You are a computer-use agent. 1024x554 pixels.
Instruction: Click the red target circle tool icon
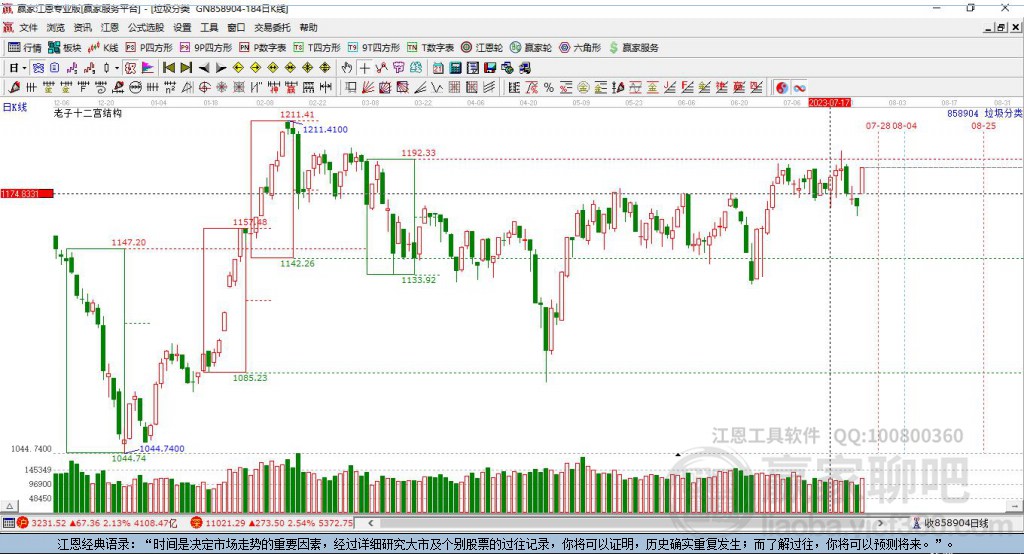[204, 88]
